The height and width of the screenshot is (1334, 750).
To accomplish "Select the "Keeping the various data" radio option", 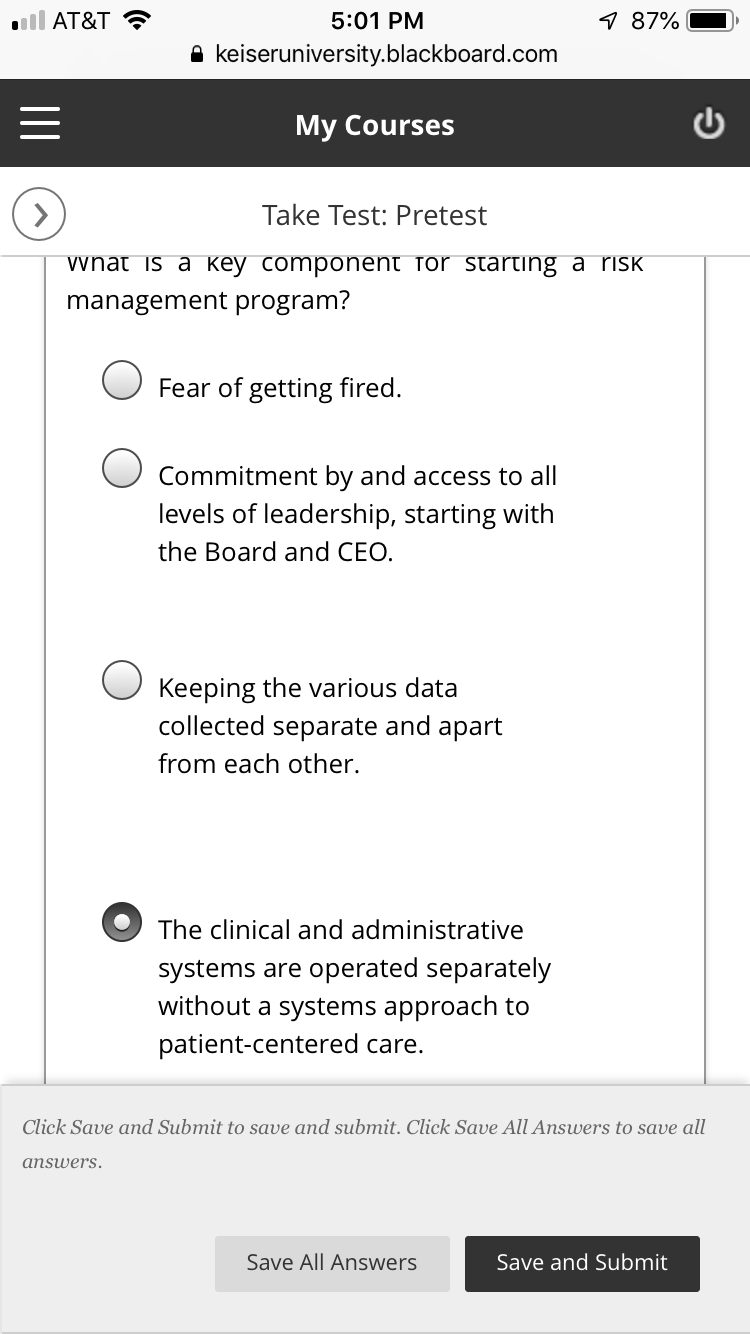I will point(122,680).
